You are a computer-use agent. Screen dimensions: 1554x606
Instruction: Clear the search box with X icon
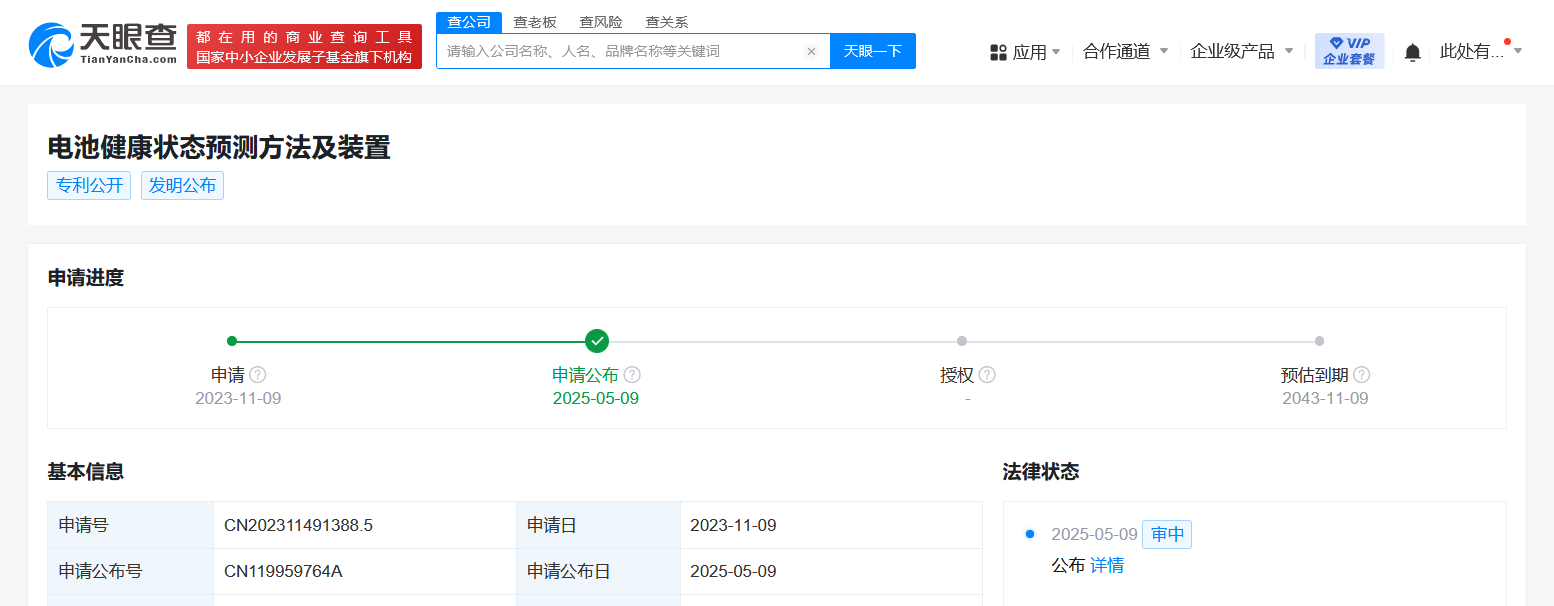[811, 51]
